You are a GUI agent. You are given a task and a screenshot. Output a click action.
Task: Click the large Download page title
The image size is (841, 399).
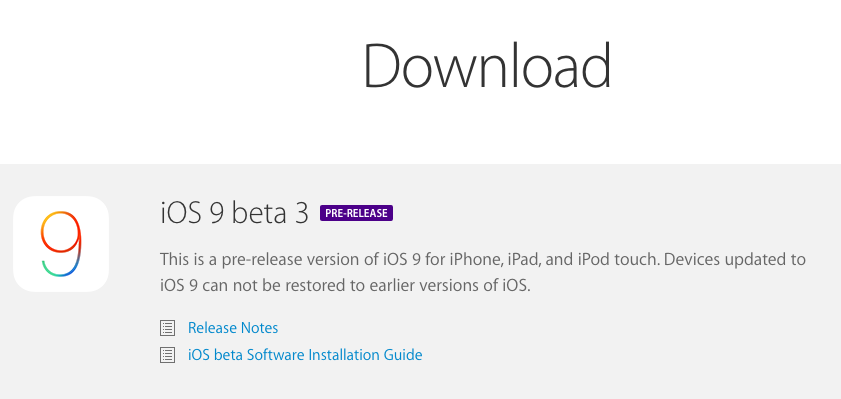pos(487,66)
